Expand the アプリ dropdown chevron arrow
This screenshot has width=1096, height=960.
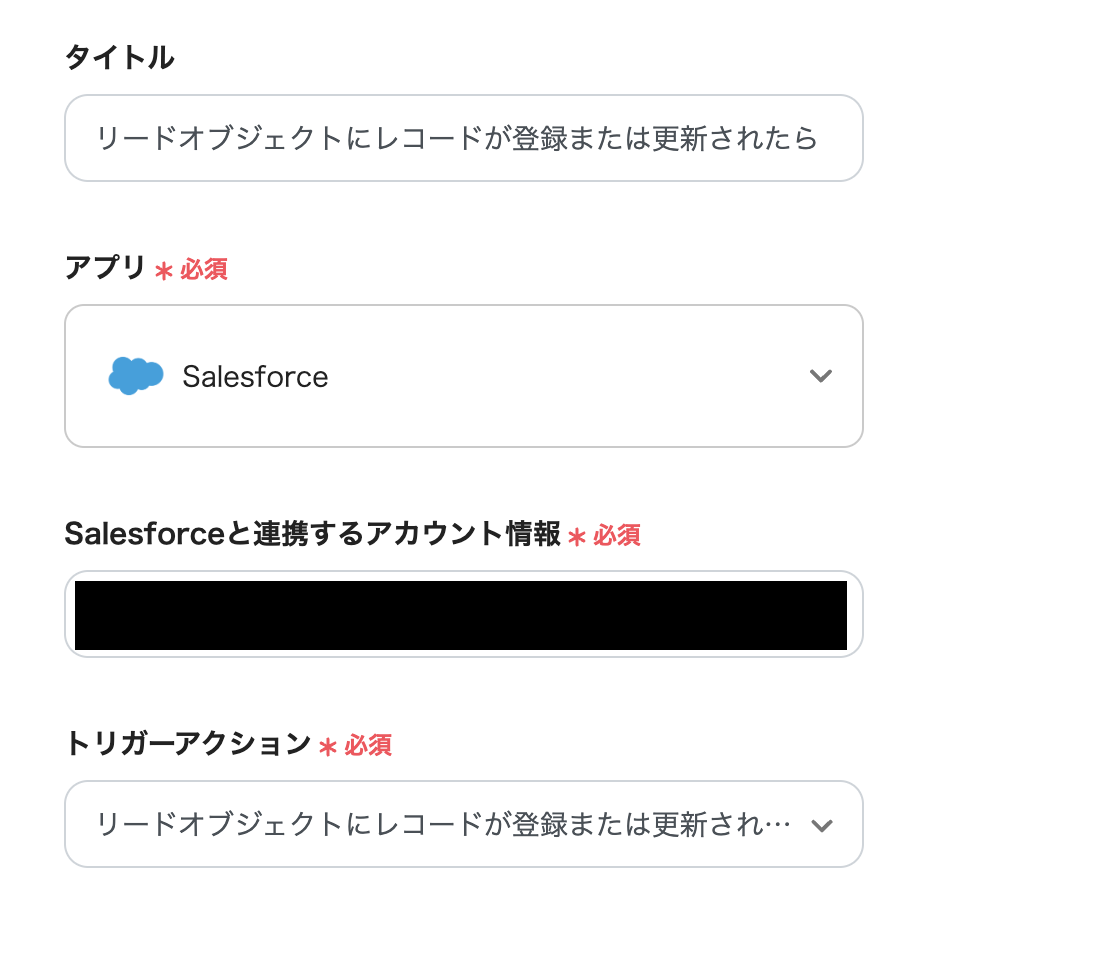pyautogui.click(x=820, y=376)
